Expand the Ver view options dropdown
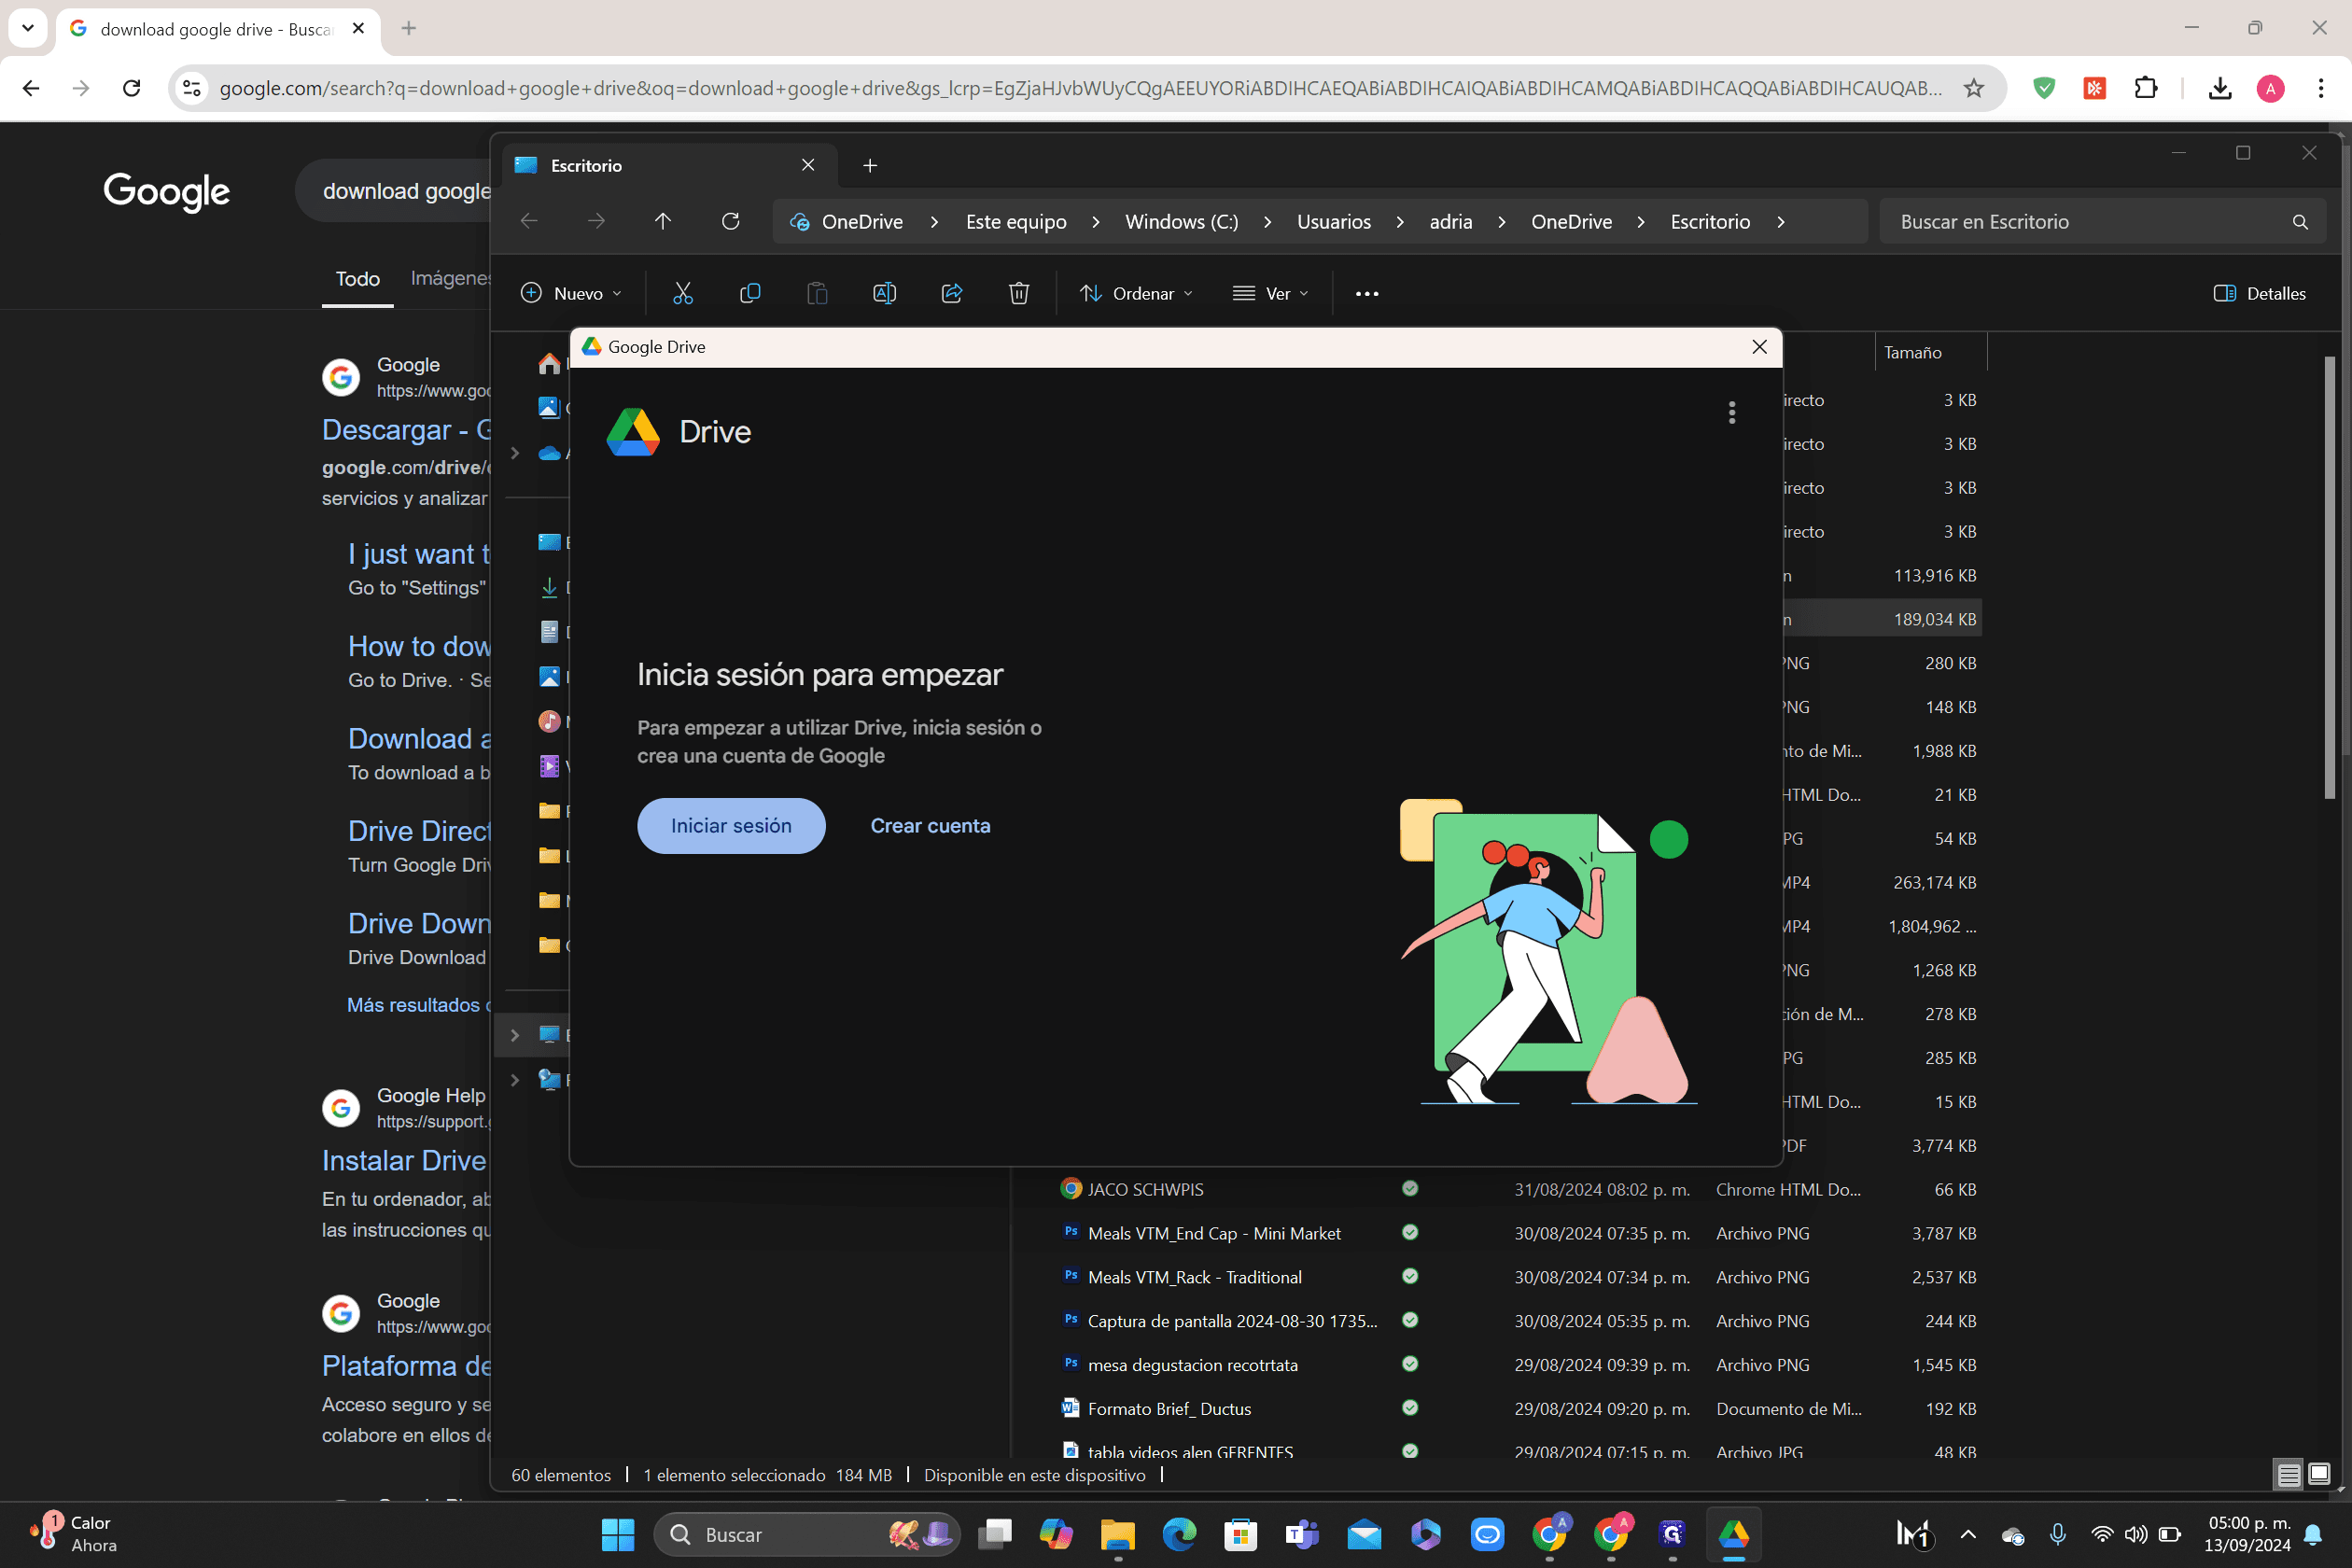Viewport: 2352px width, 1568px height. [x=1271, y=293]
